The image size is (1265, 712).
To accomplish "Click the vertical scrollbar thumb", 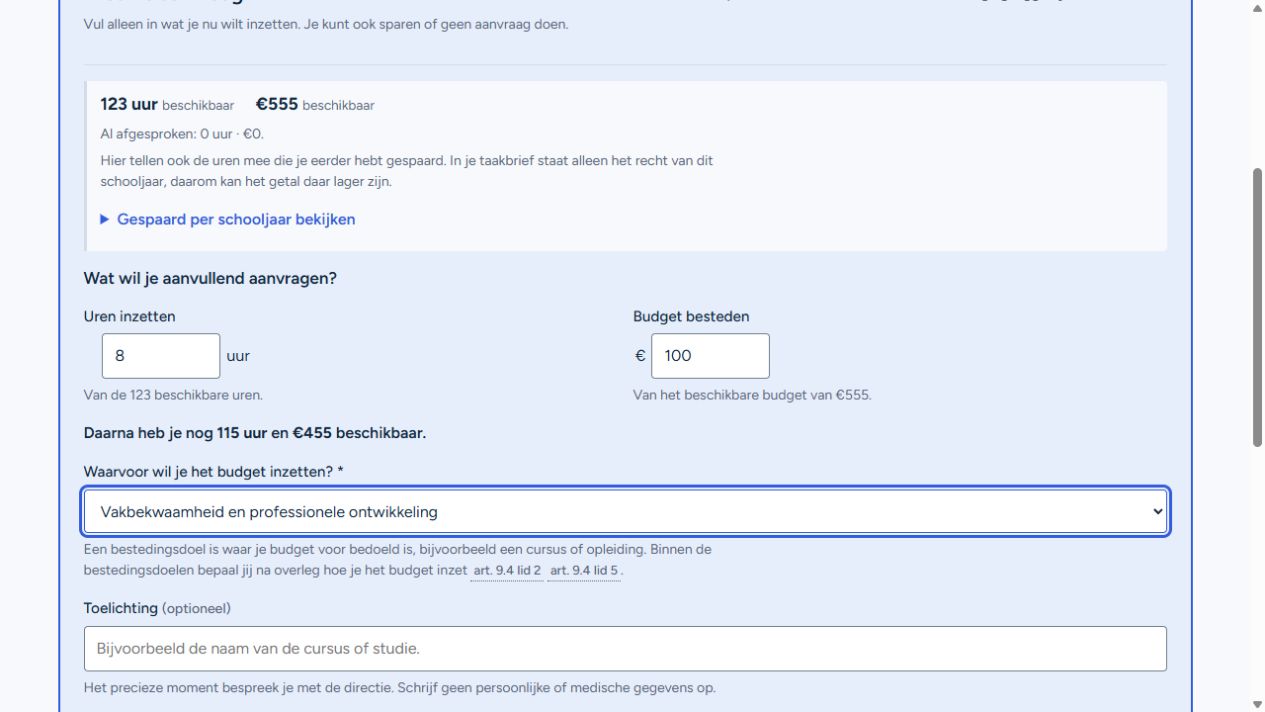I will click(1257, 307).
